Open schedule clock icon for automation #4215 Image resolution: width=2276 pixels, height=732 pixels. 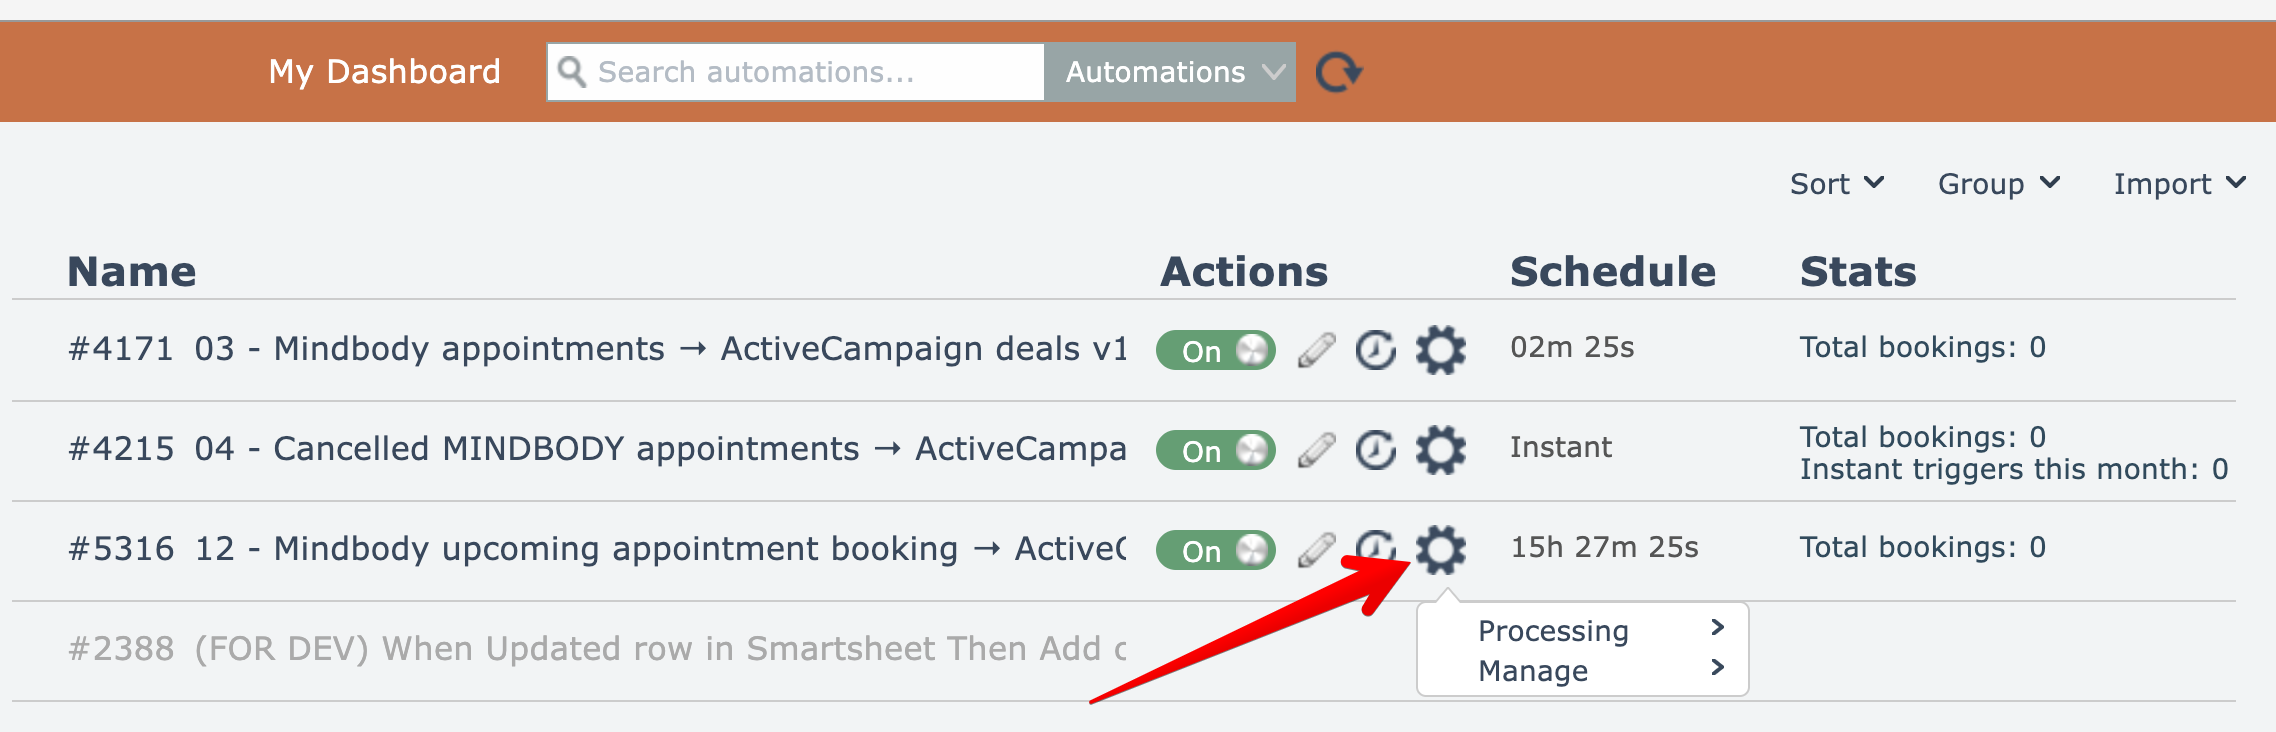(x=1376, y=450)
